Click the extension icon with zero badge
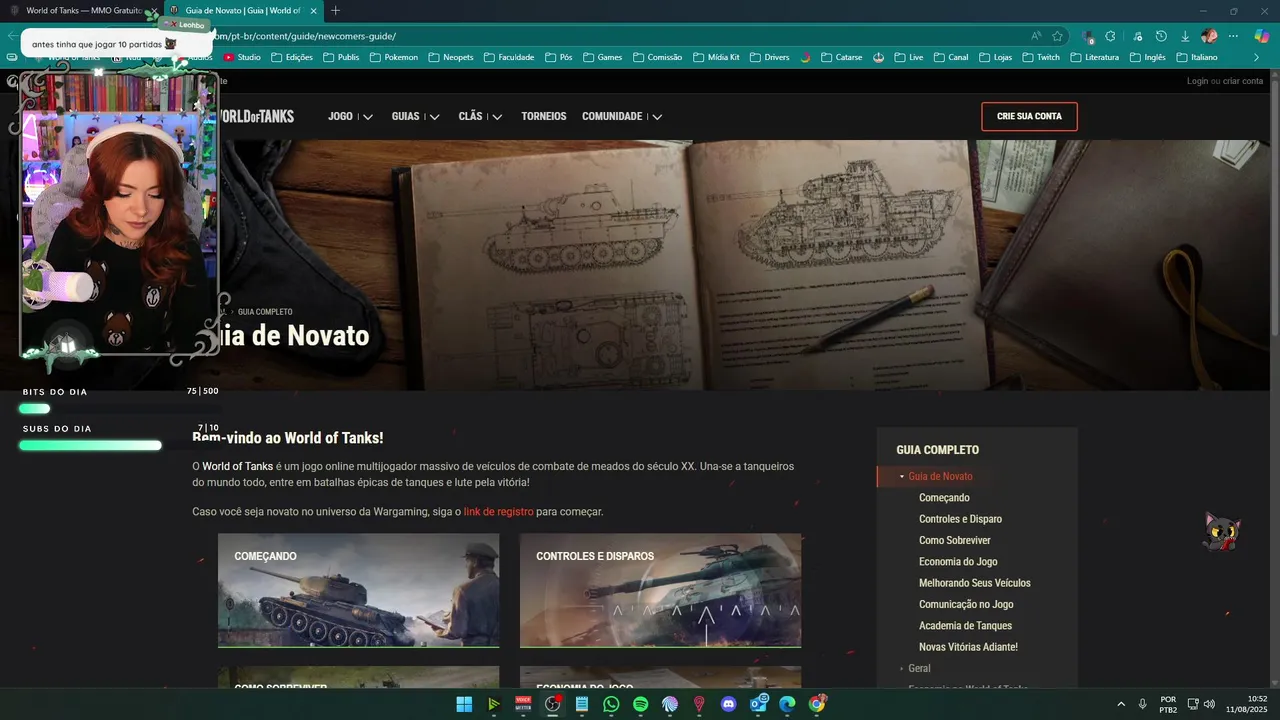 (1087, 36)
